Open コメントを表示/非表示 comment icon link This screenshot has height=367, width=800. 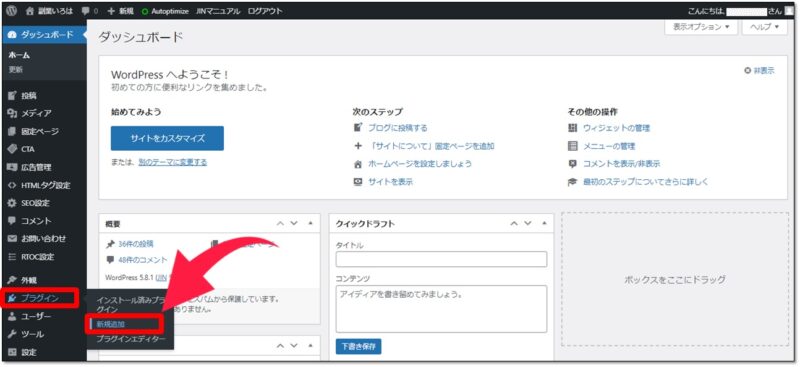click(614, 164)
